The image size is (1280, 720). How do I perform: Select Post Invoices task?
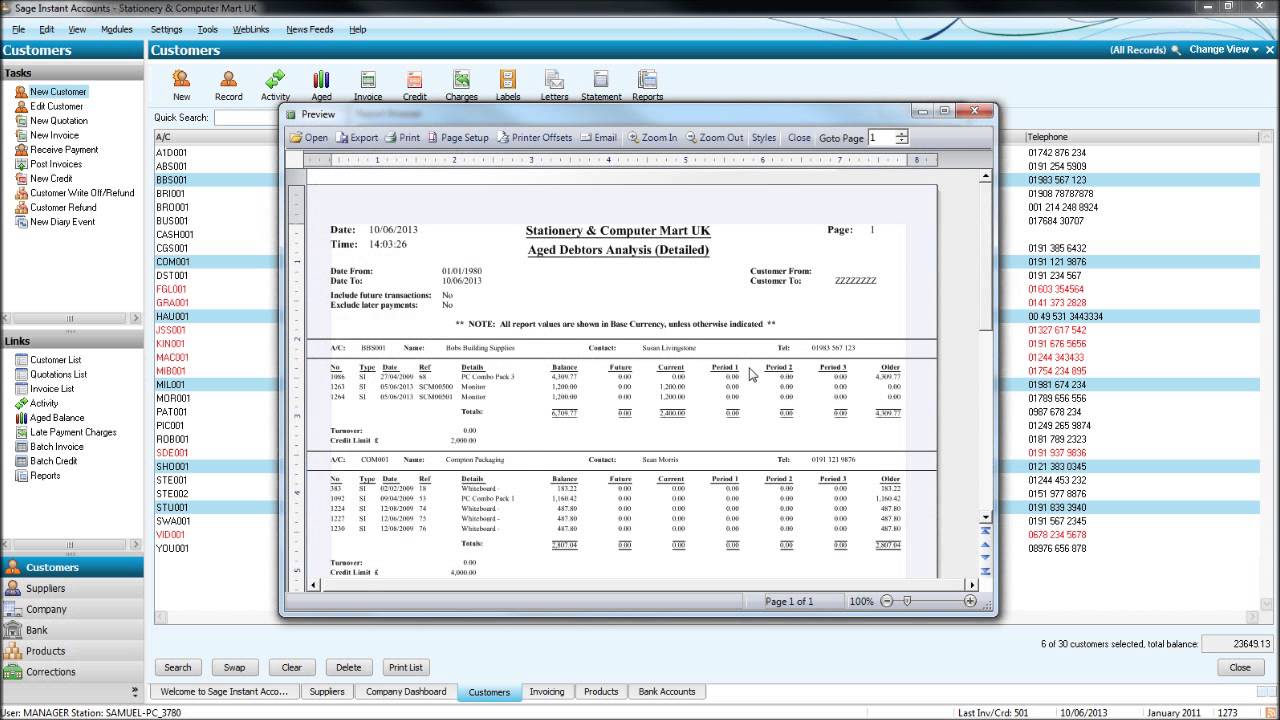click(x=56, y=164)
